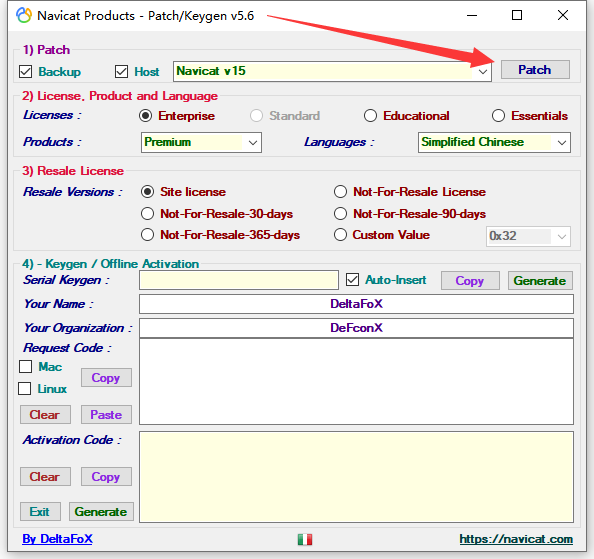Click the Exit button
The height and width of the screenshot is (559, 594).
(x=40, y=512)
